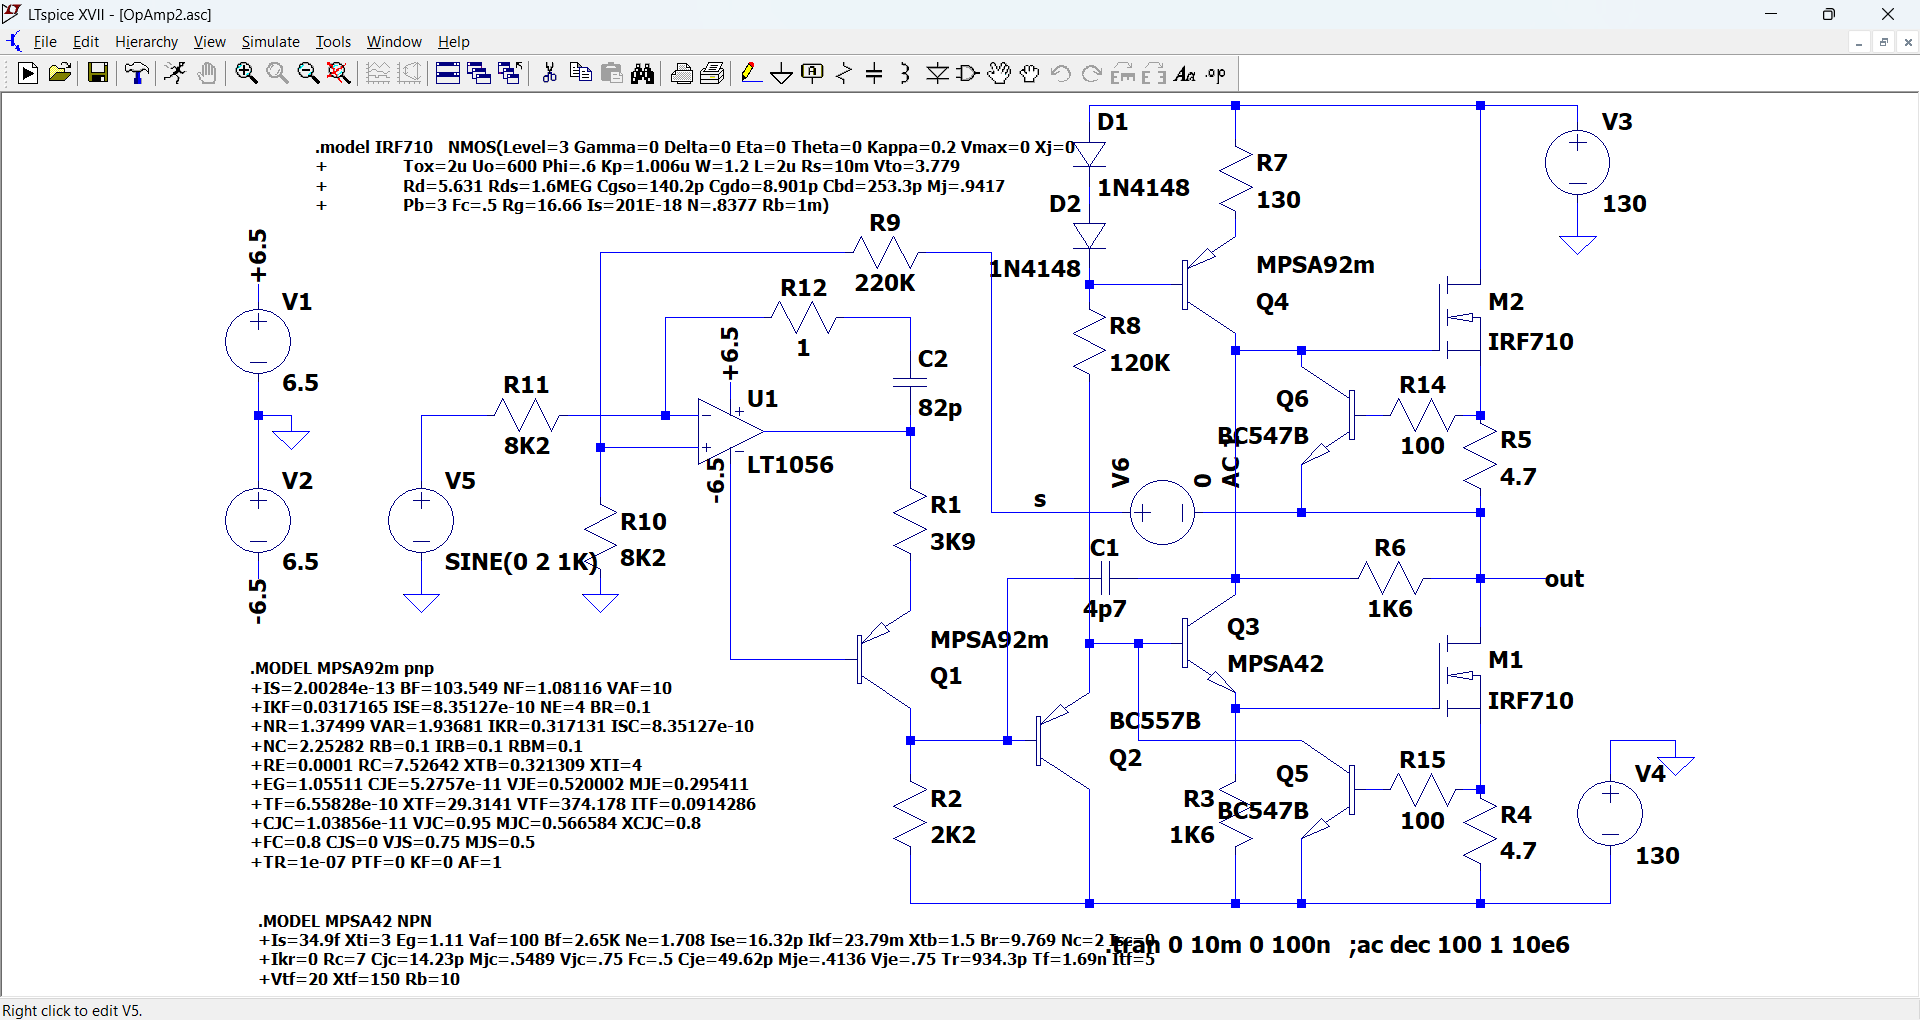Image resolution: width=1920 pixels, height=1020 pixels.
Task: Open the Simulate menu
Action: click(x=270, y=42)
